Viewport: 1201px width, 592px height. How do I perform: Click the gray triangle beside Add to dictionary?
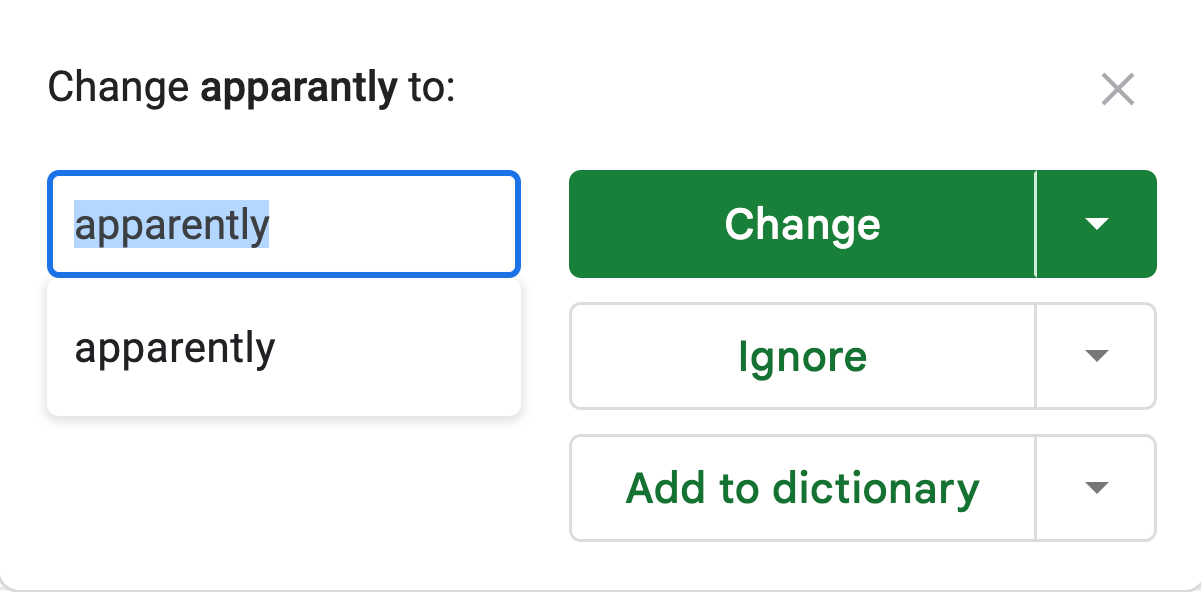(x=1097, y=488)
